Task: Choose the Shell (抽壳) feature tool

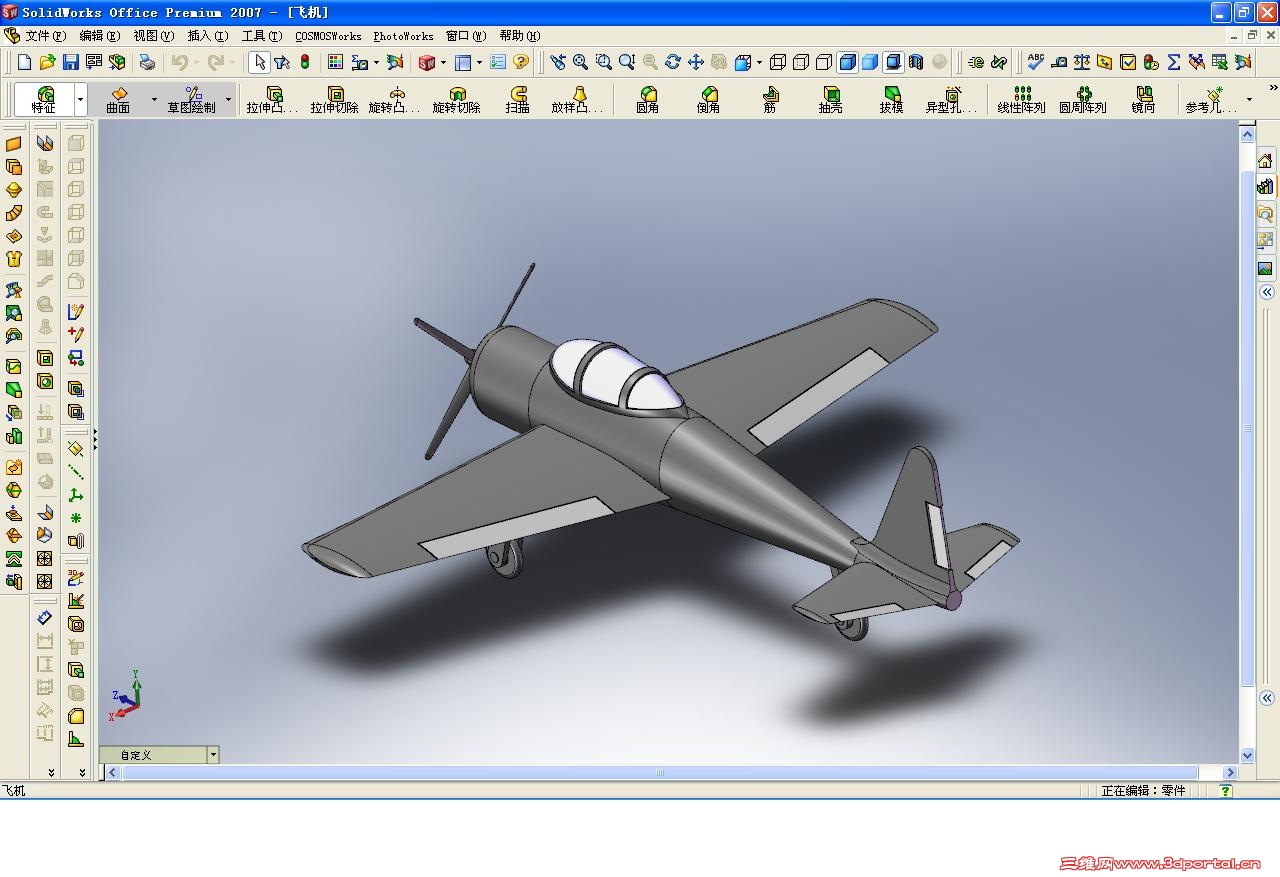Action: click(831, 99)
